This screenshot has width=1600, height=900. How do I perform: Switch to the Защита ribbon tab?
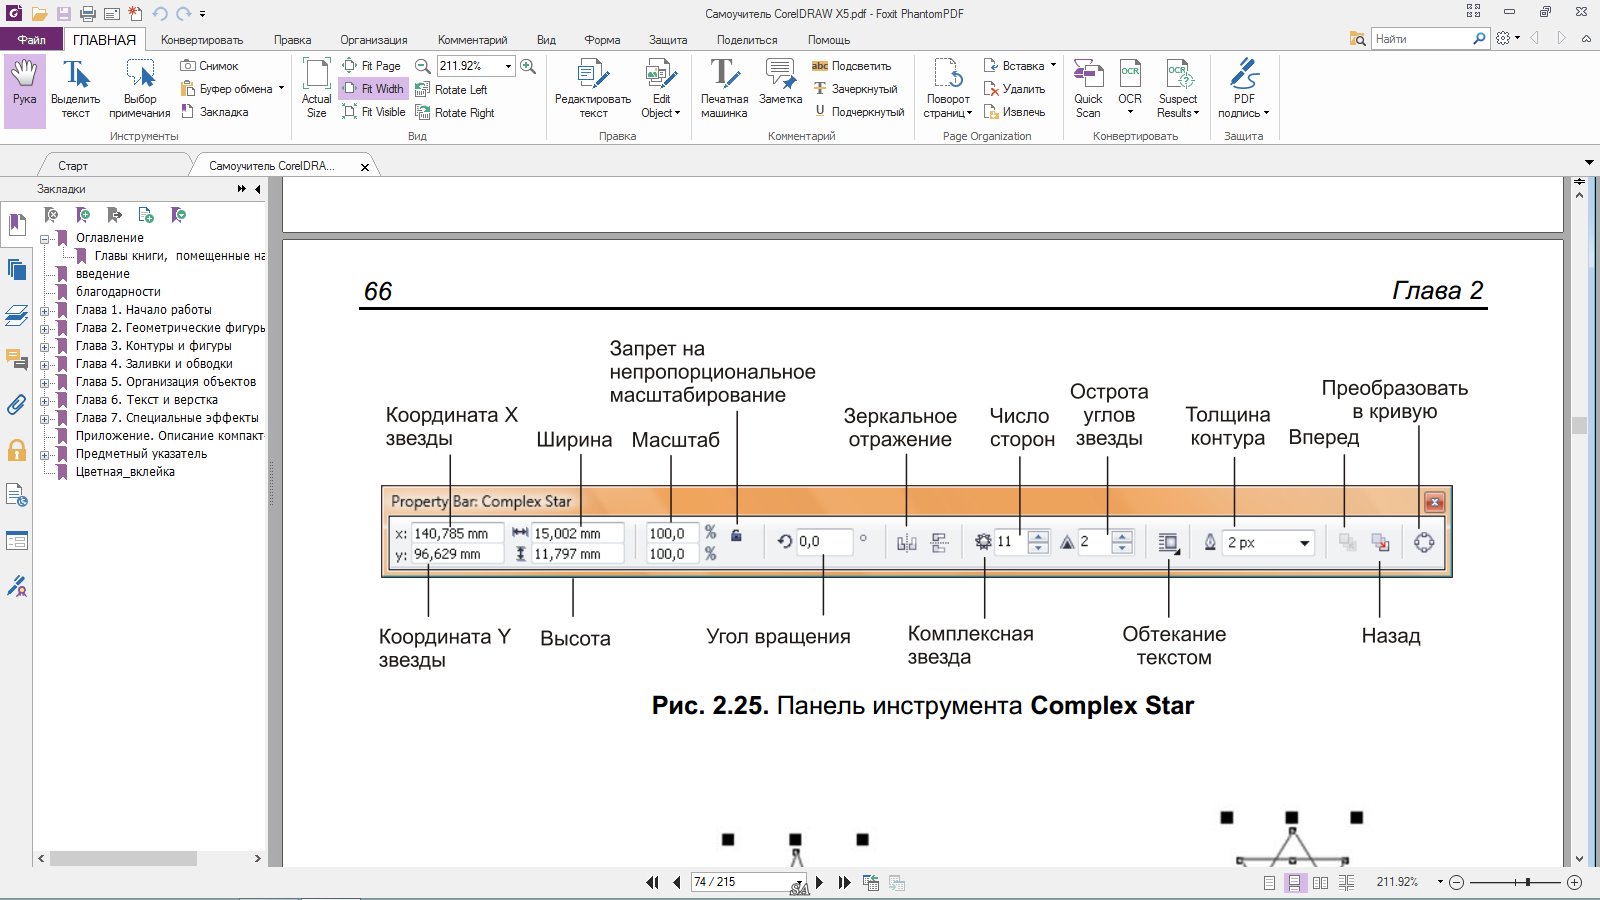click(x=668, y=40)
